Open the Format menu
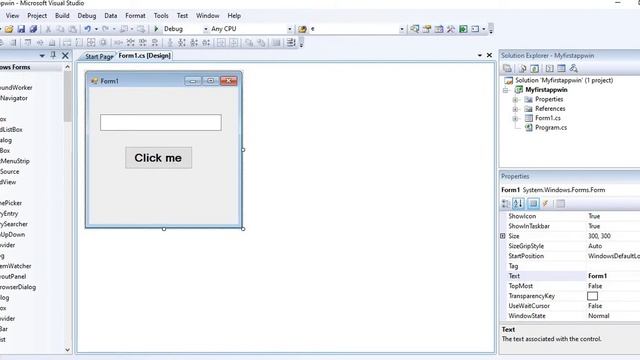Screen dimensions: 640x360 click(135, 16)
